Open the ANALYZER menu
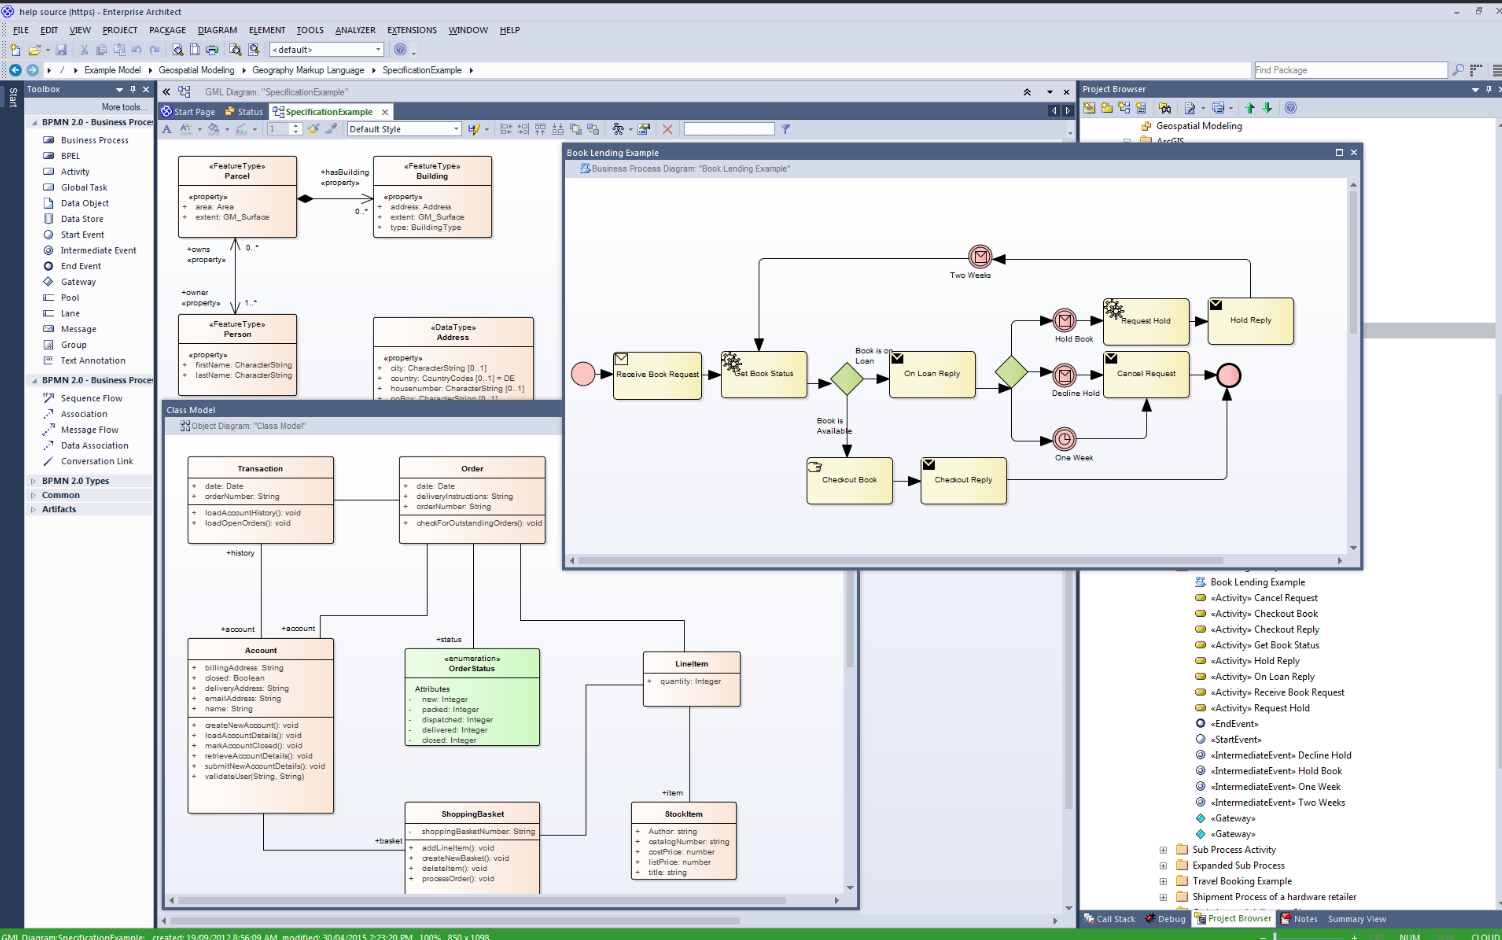The height and width of the screenshot is (940, 1502). click(x=355, y=30)
